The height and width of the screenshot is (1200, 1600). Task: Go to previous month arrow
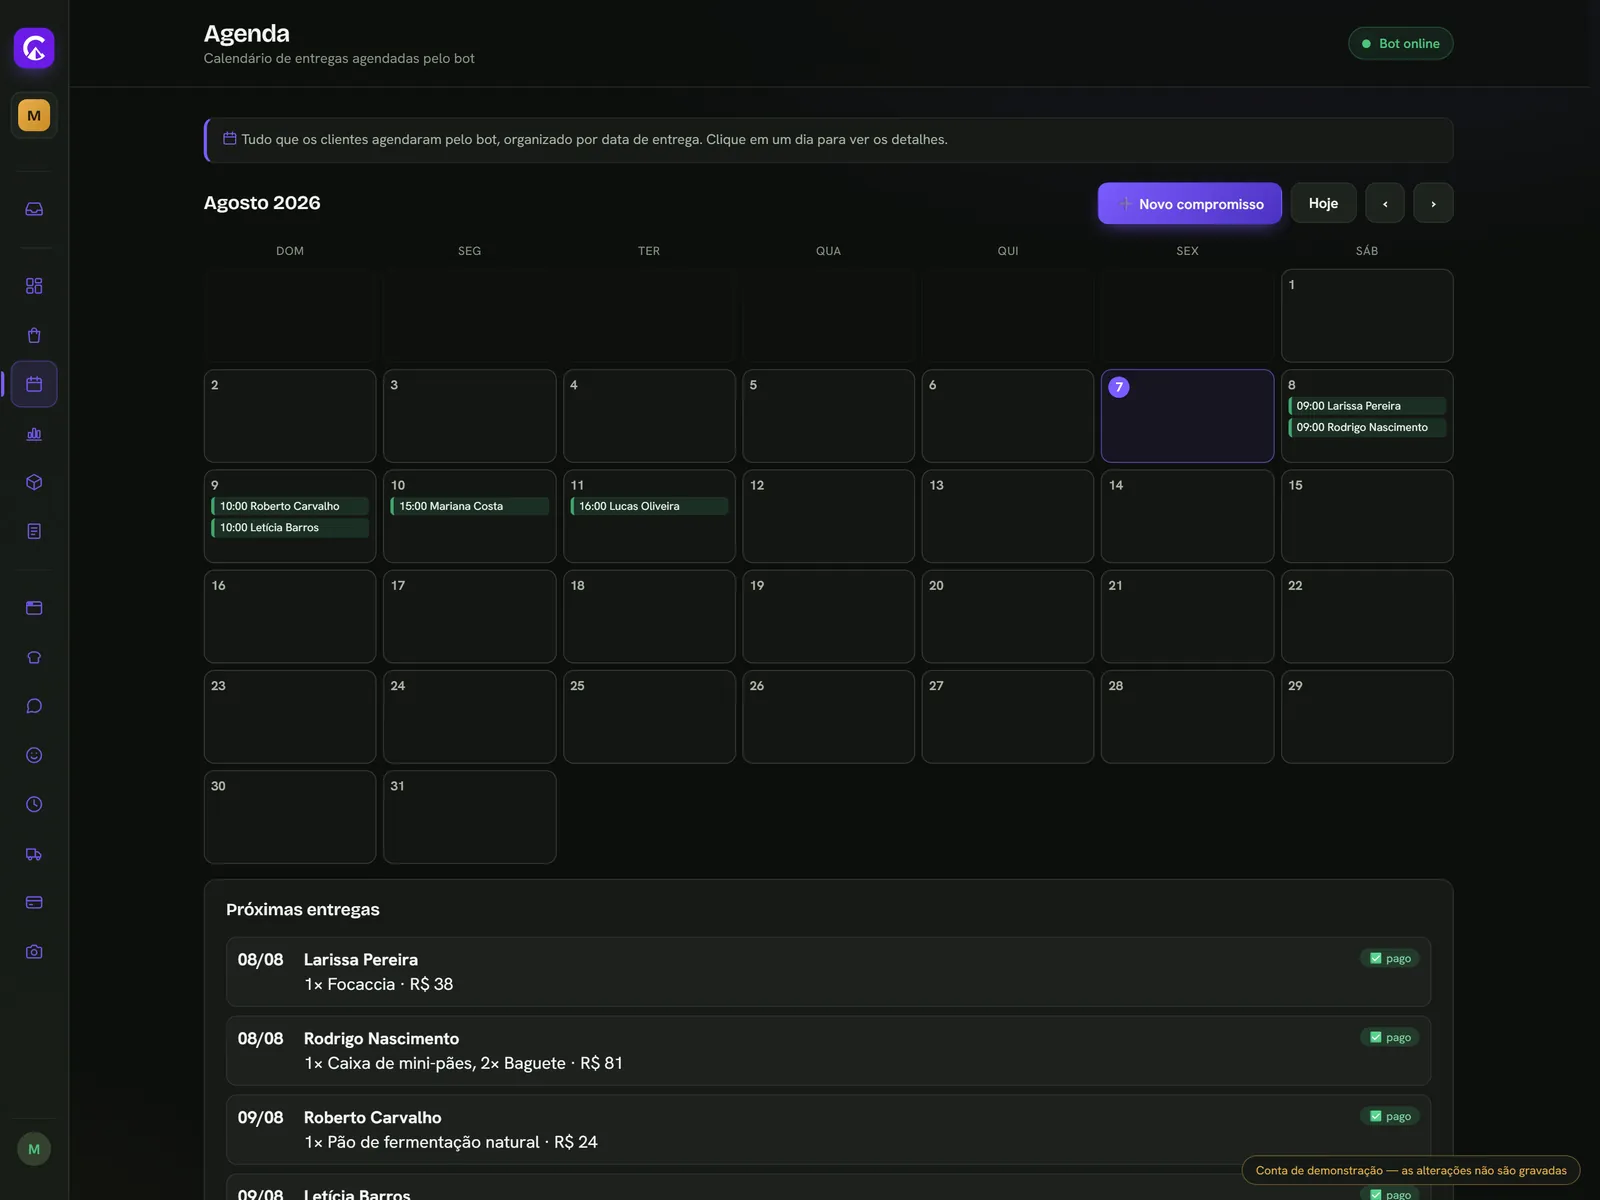1385,203
